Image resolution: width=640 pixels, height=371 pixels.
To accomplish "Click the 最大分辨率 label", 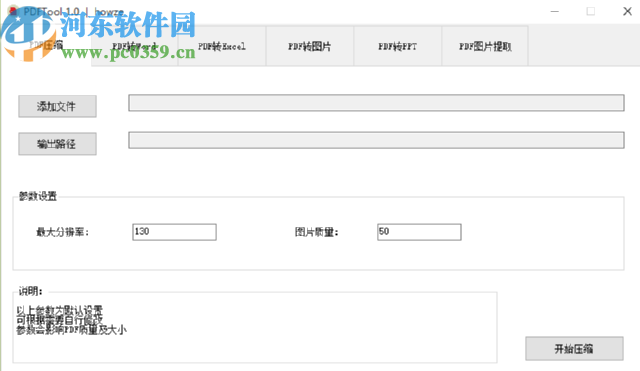I will [x=62, y=232].
